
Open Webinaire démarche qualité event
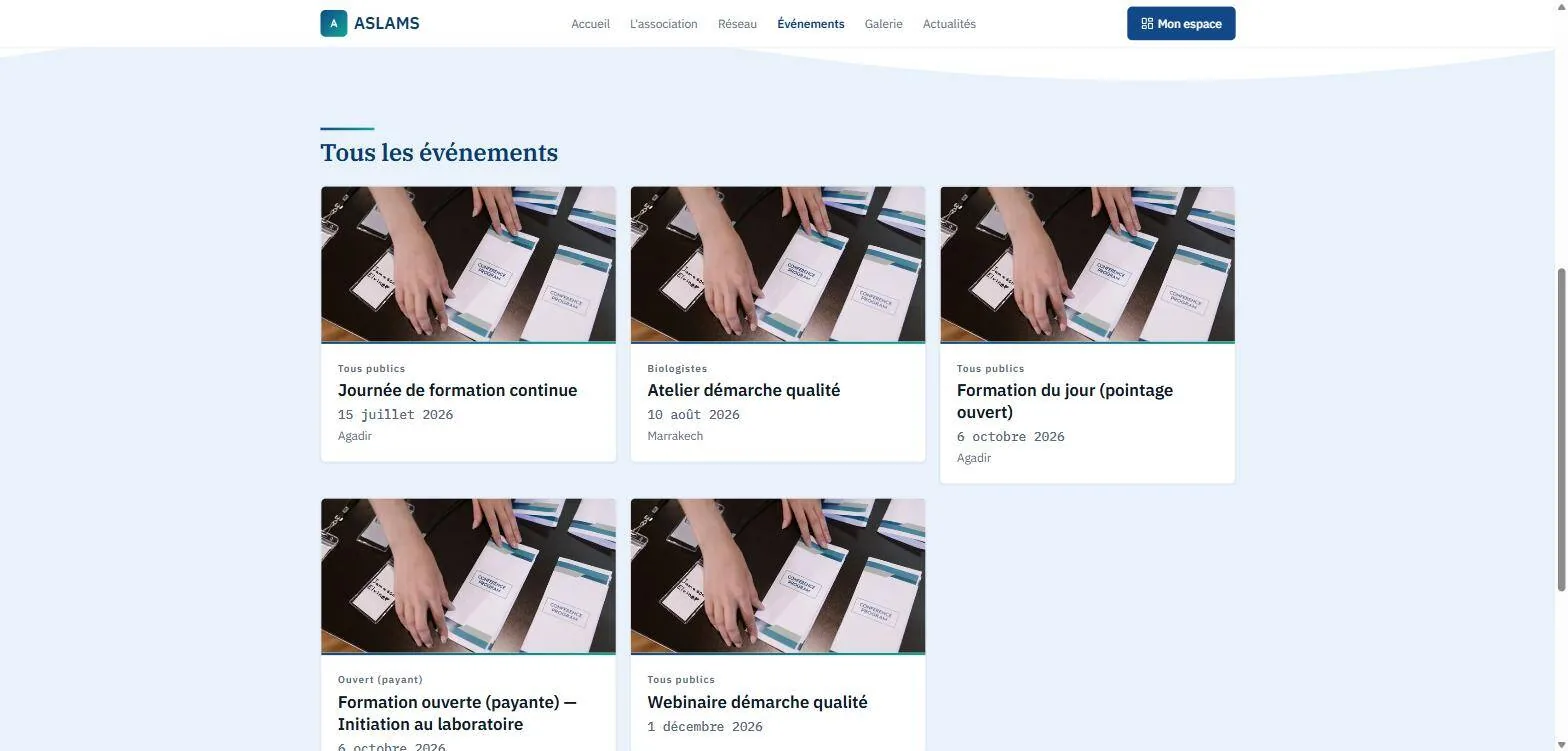pyautogui.click(x=757, y=702)
